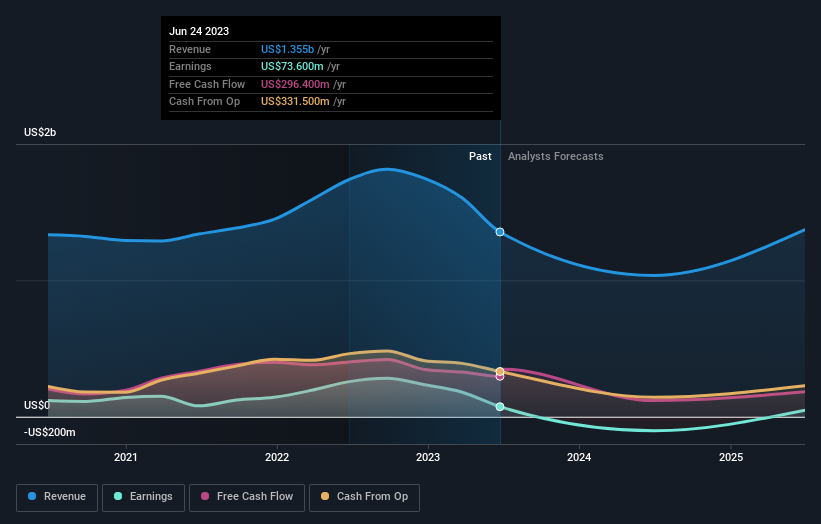Click the pink Free Cash Flow data marker
Viewport: 821px width, 524px height.
(x=500, y=377)
